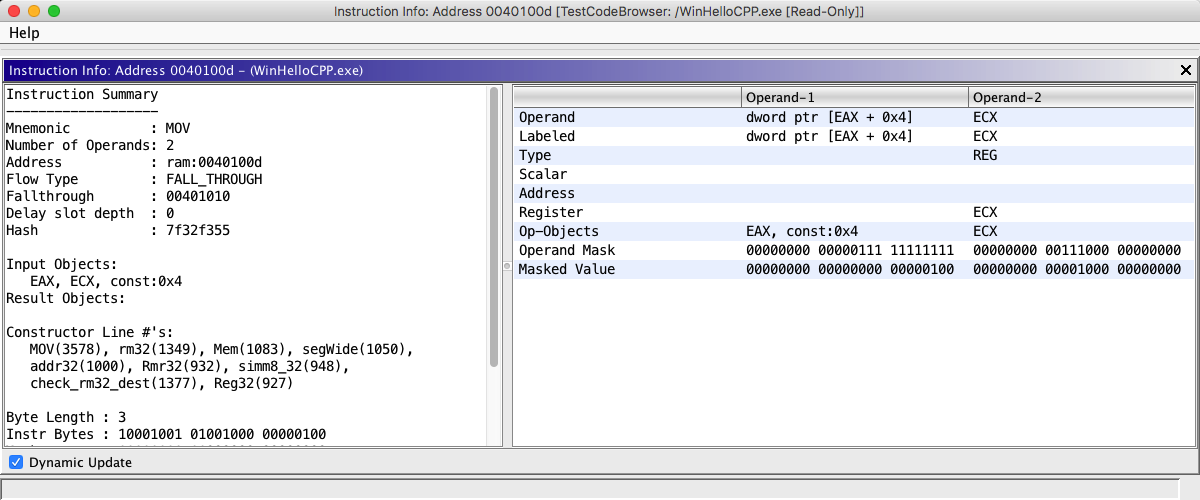Screen dimensions: 1200x500
Task: Open the Help menu
Action: coord(24,33)
